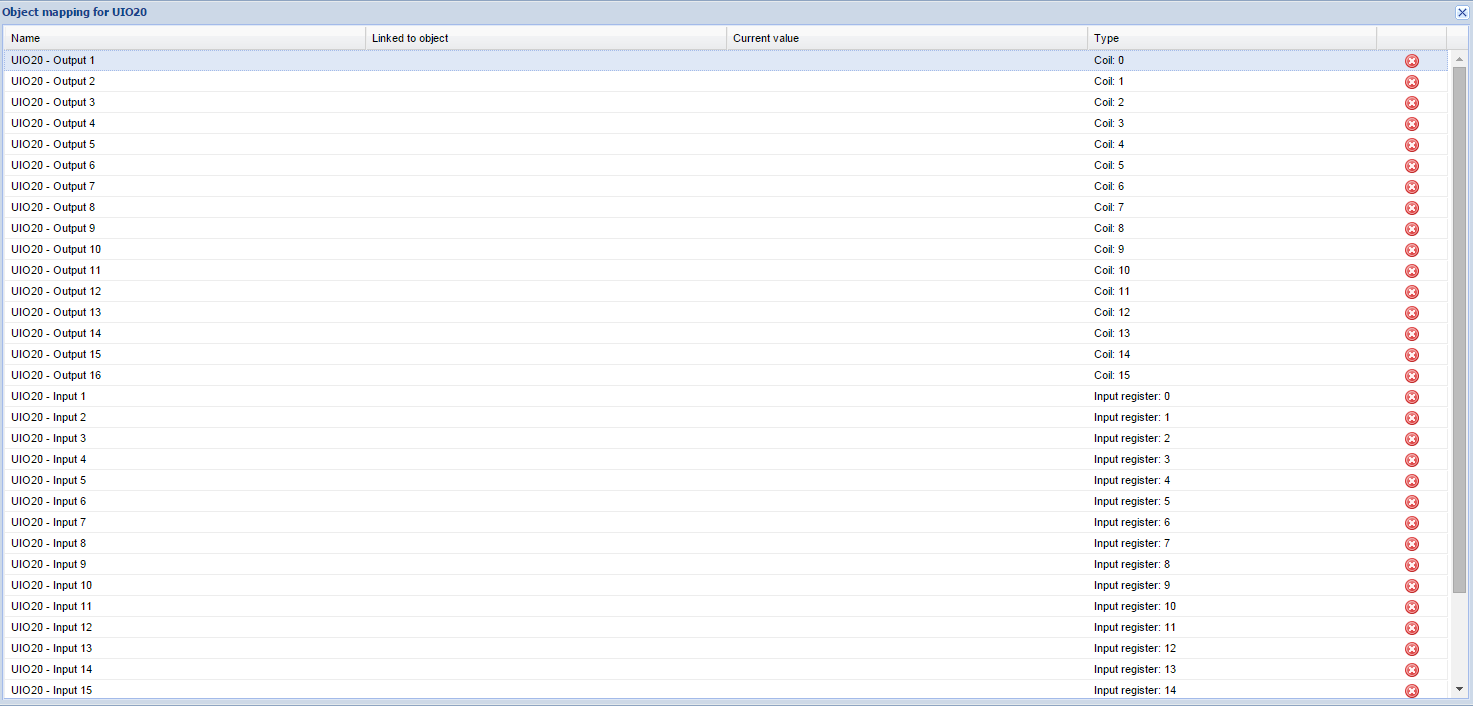Sort by Current value column header
The image size is (1473, 706).
tap(907, 38)
